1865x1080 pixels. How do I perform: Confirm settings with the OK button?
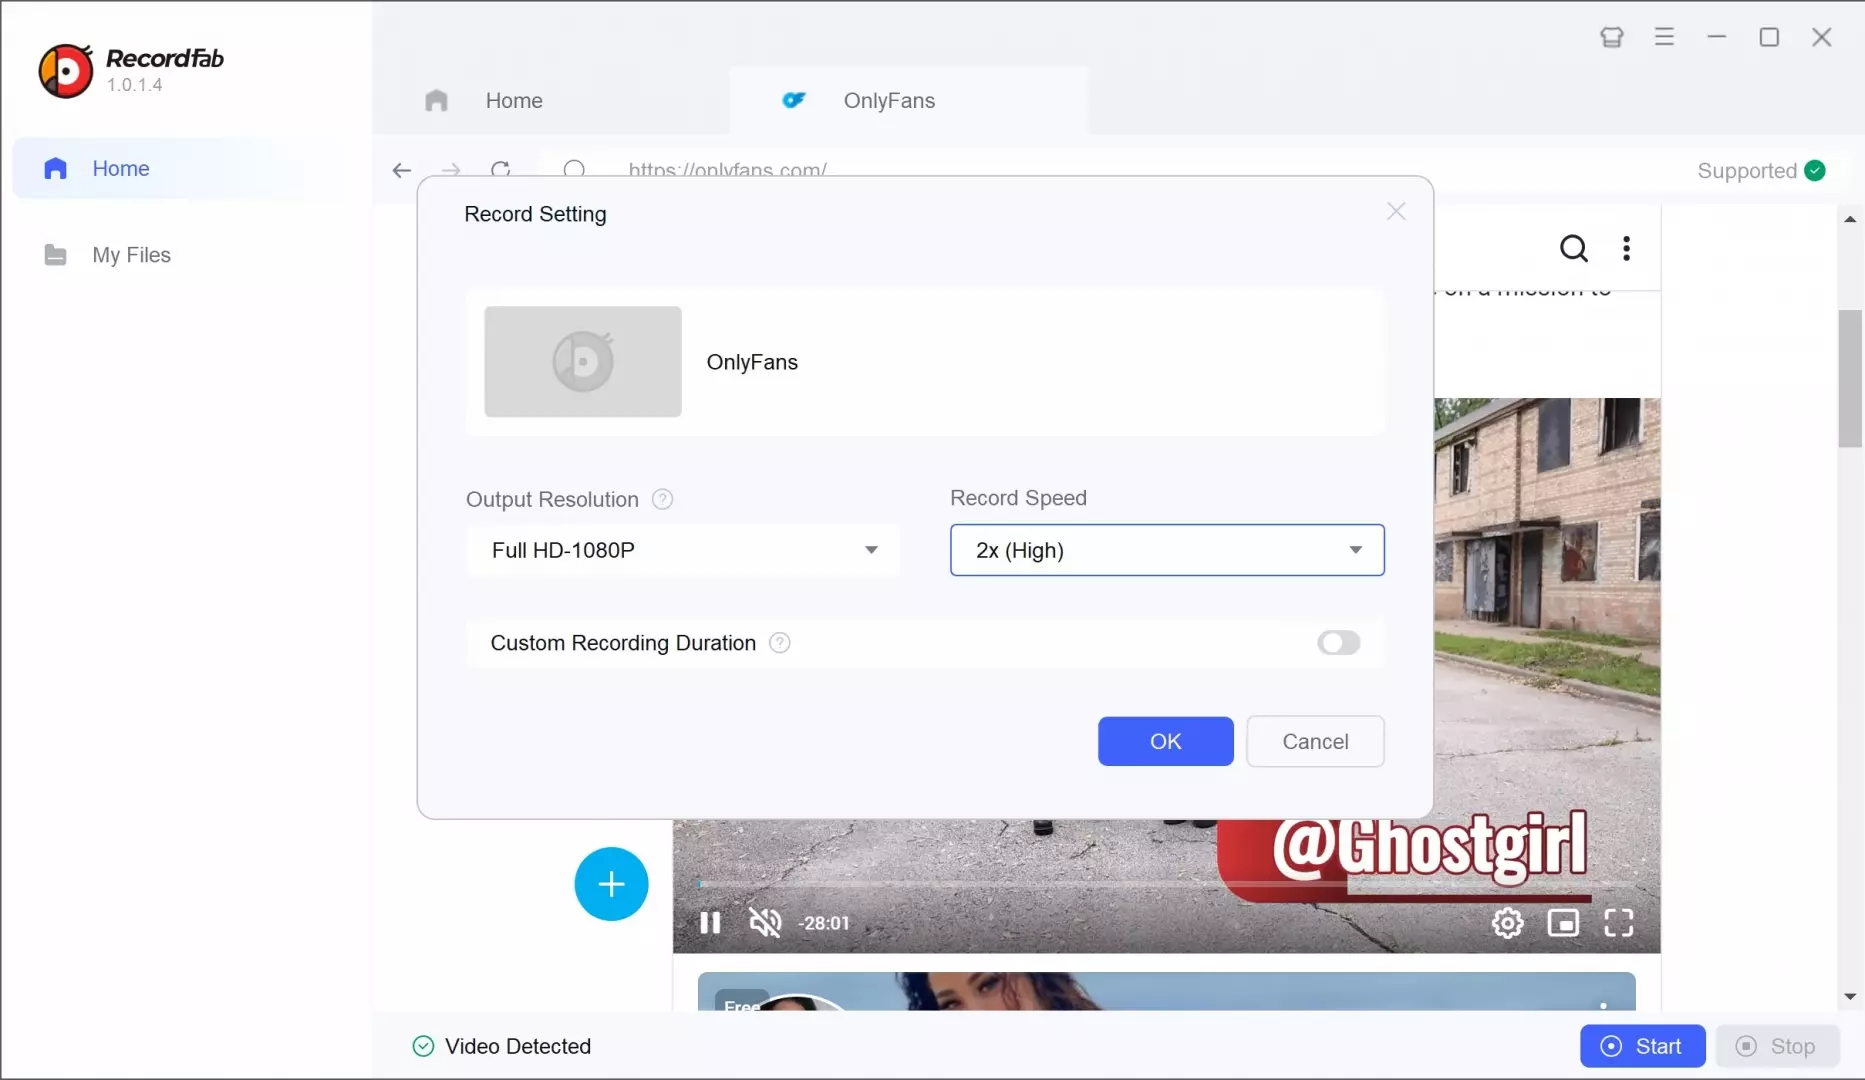coord(1166,742)
